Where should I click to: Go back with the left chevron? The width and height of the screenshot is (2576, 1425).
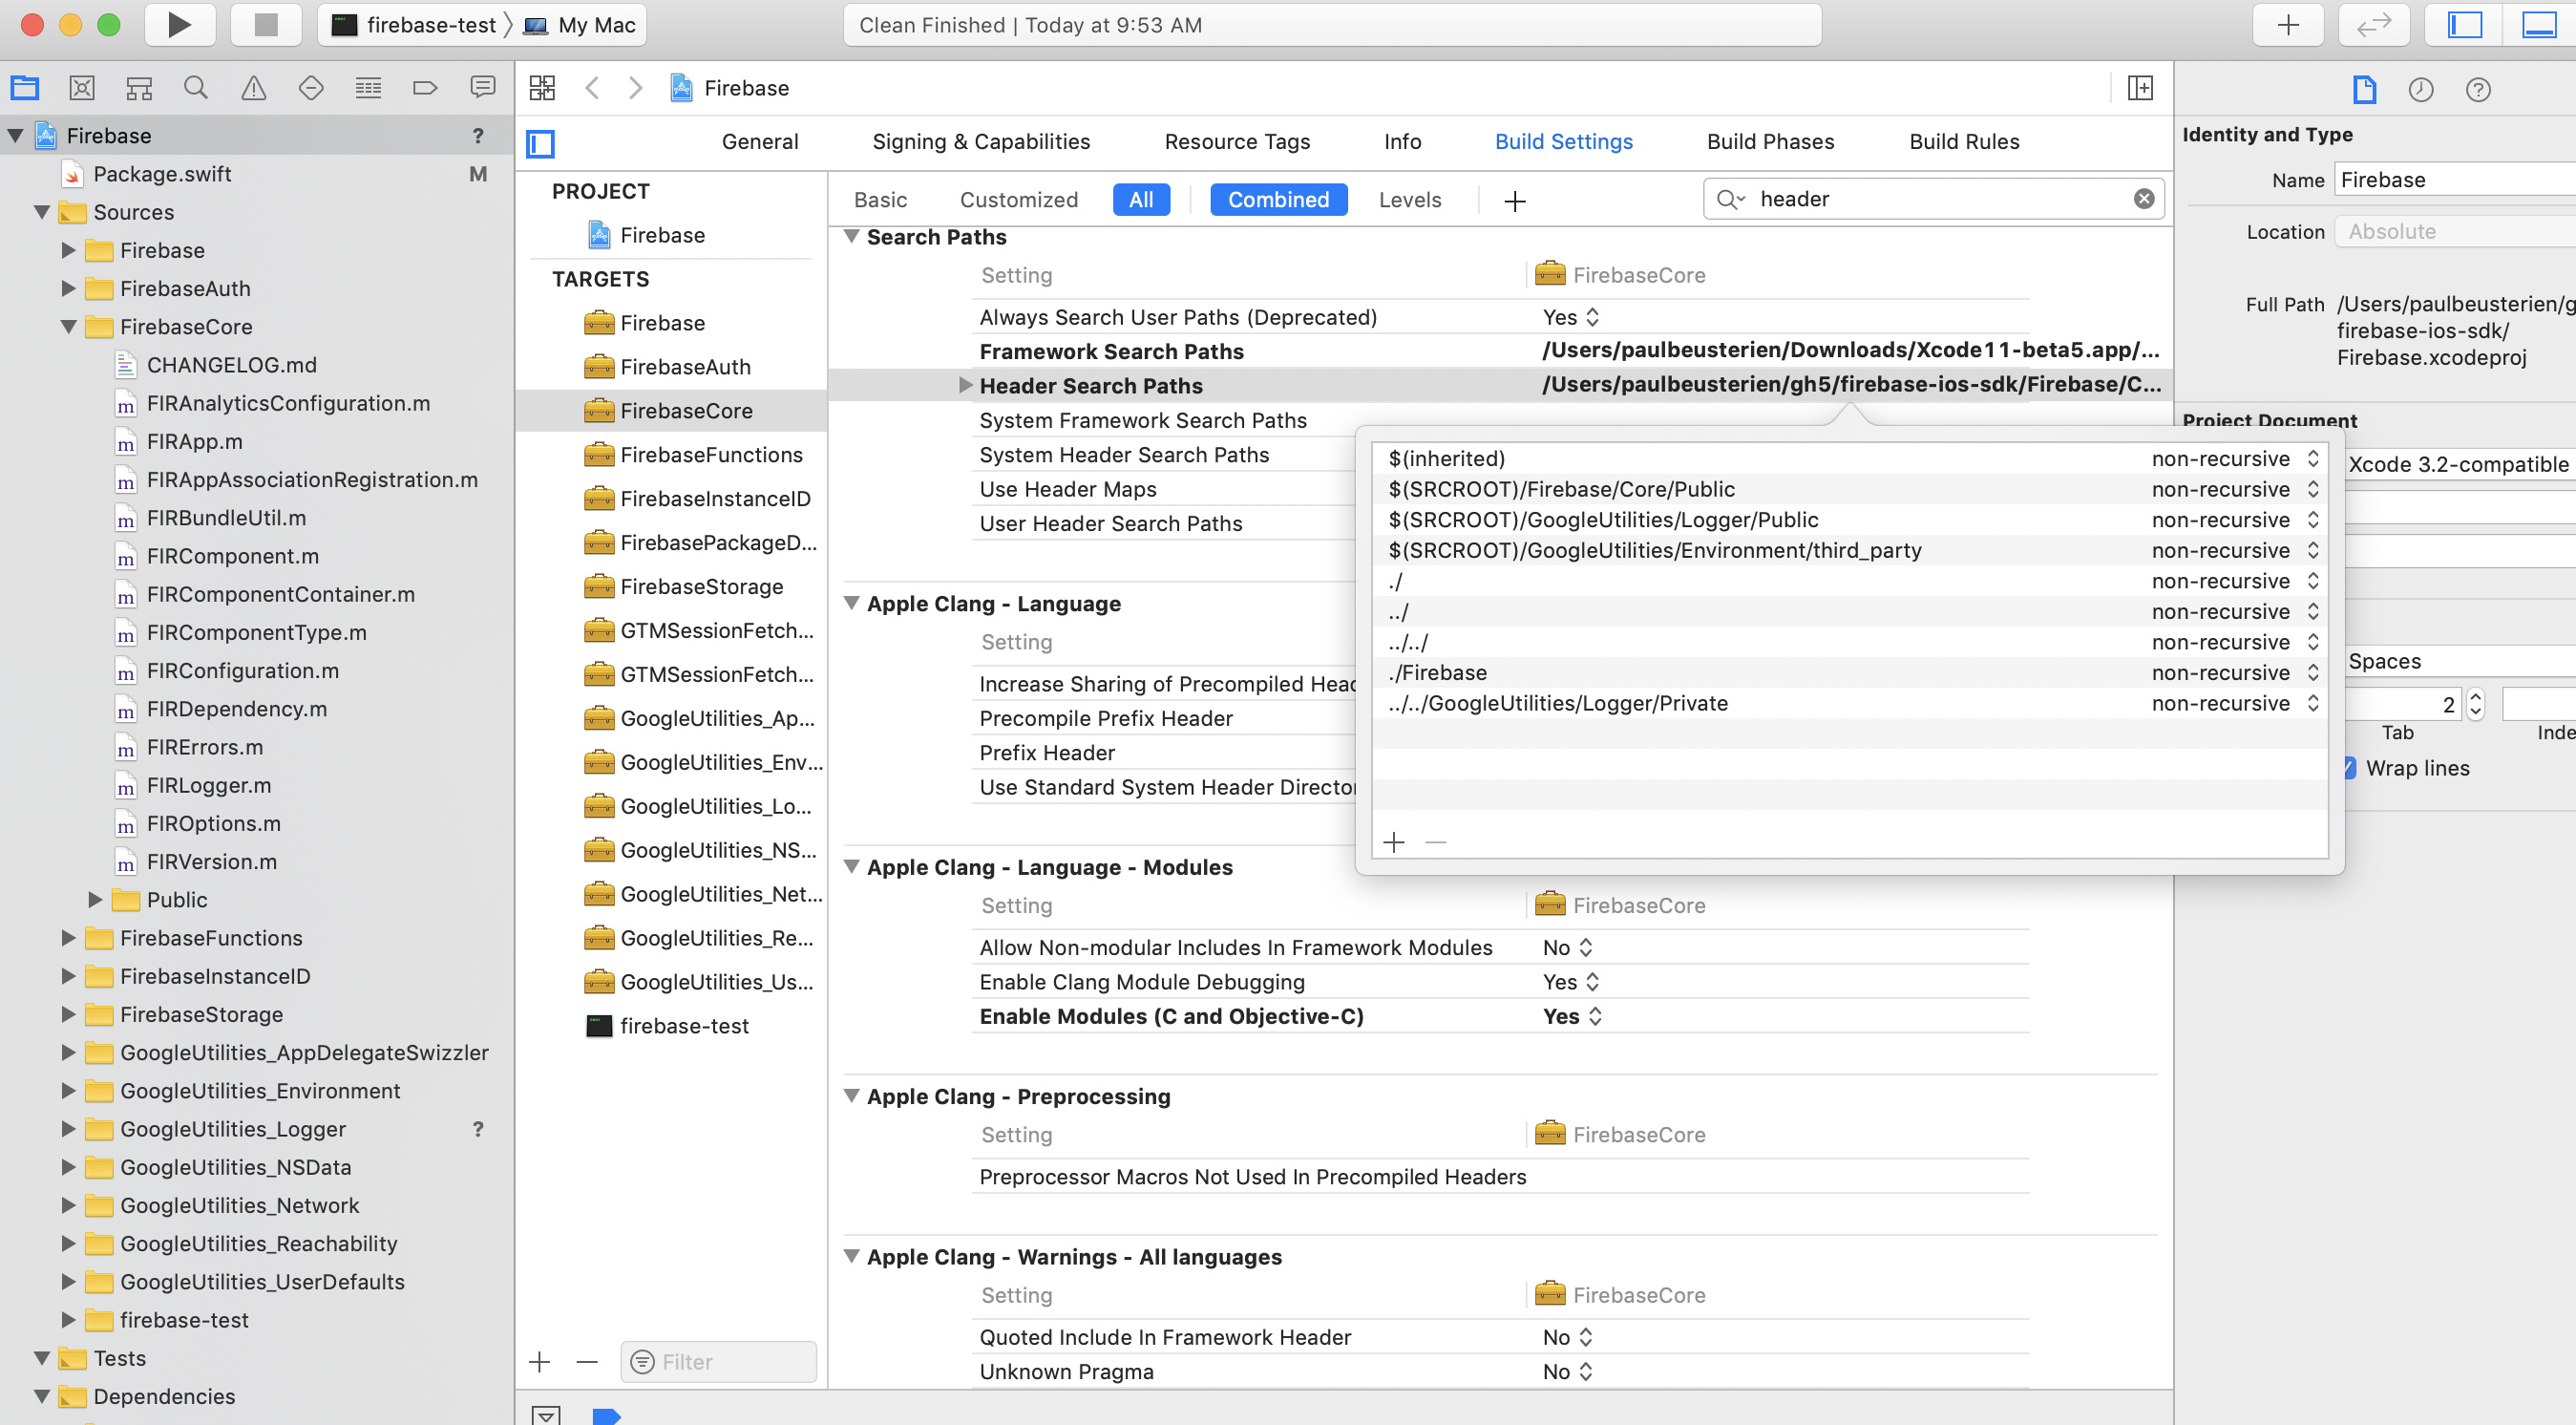[592, 88]
